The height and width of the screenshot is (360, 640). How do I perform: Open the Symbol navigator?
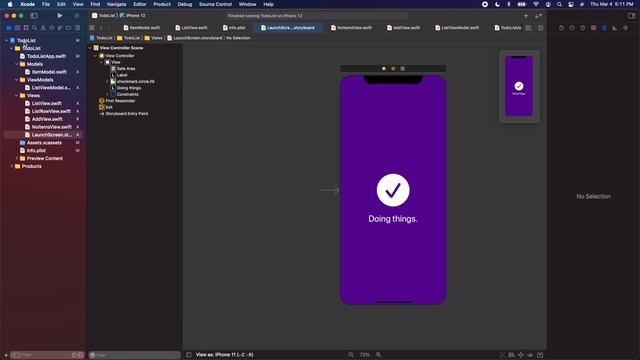[x=26, y=28]
